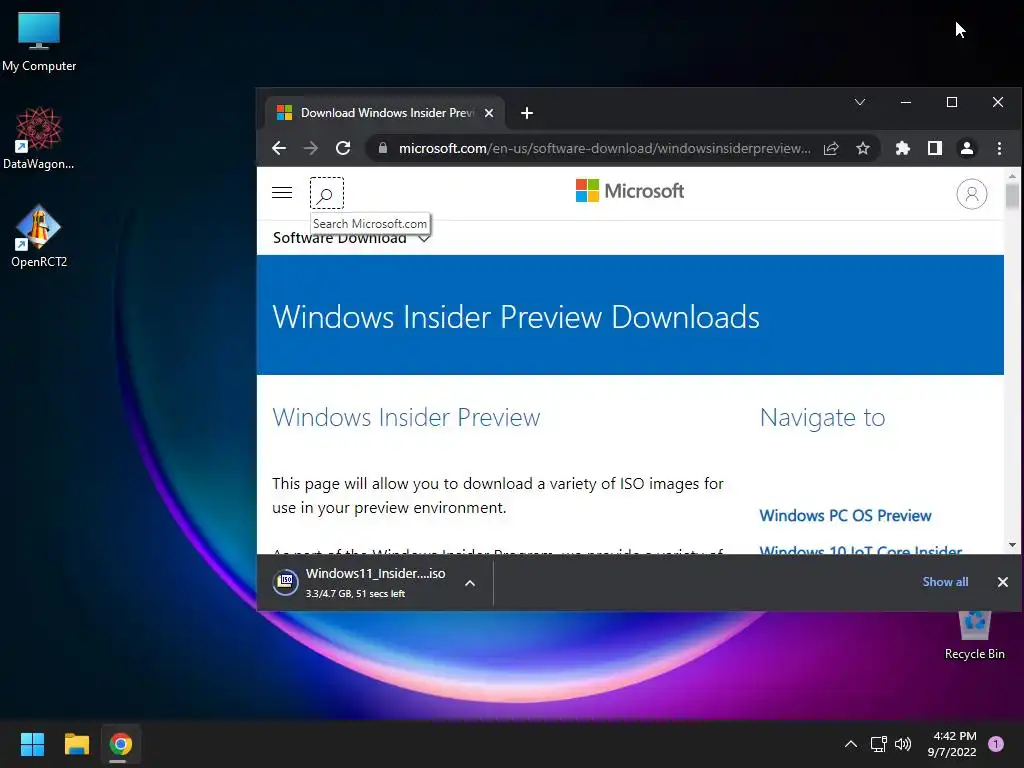Click the address bar URL
The height and width of the screenshot is (768, 1024).
(x=604, y=148)
